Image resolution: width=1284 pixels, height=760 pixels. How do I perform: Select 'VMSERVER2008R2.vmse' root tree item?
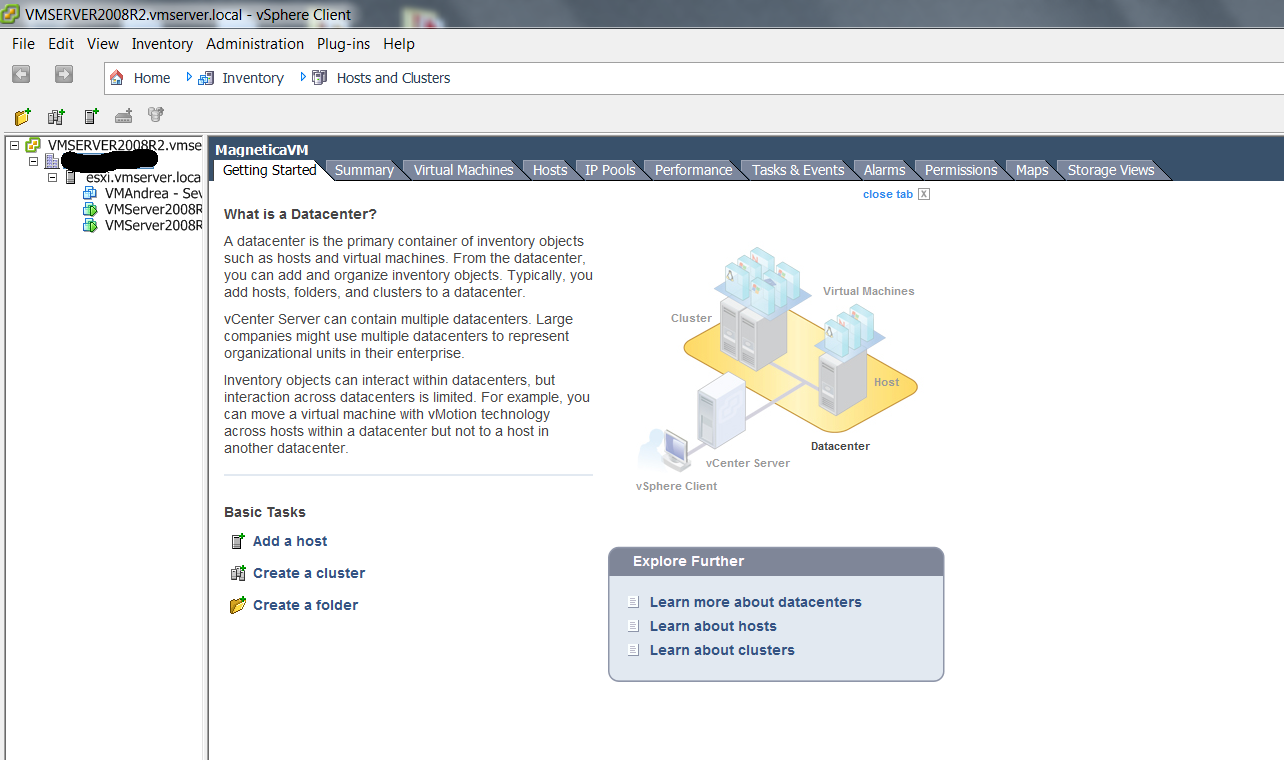125,146
